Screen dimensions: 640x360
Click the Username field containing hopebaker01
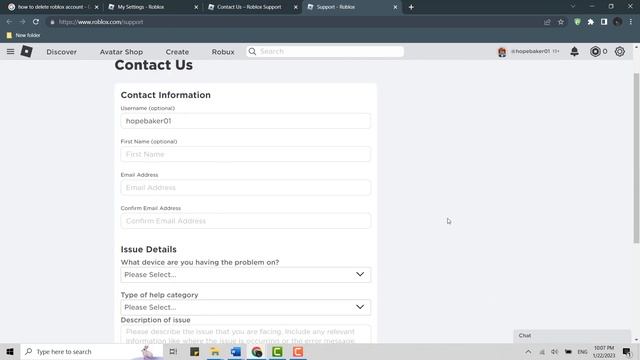click(x=246, y=121)
